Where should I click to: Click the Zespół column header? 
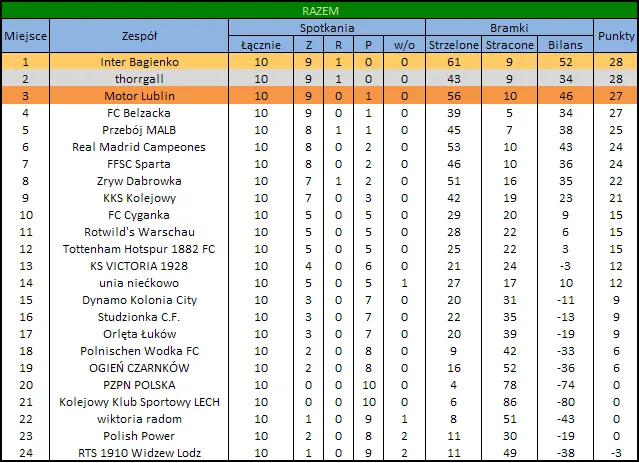pos(139,36)
